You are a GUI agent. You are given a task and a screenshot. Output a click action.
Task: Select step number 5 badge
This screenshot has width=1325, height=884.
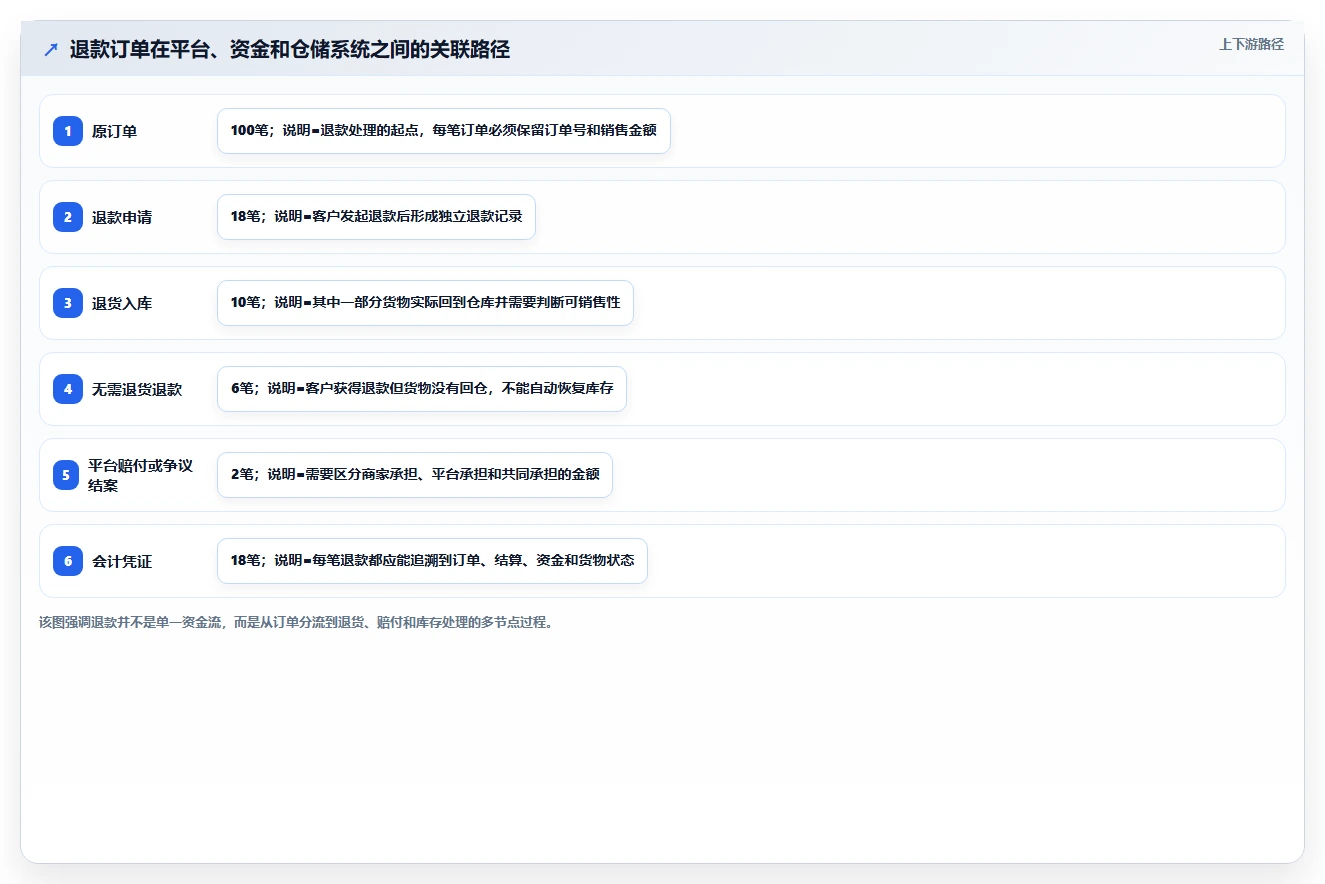[66, 475]
